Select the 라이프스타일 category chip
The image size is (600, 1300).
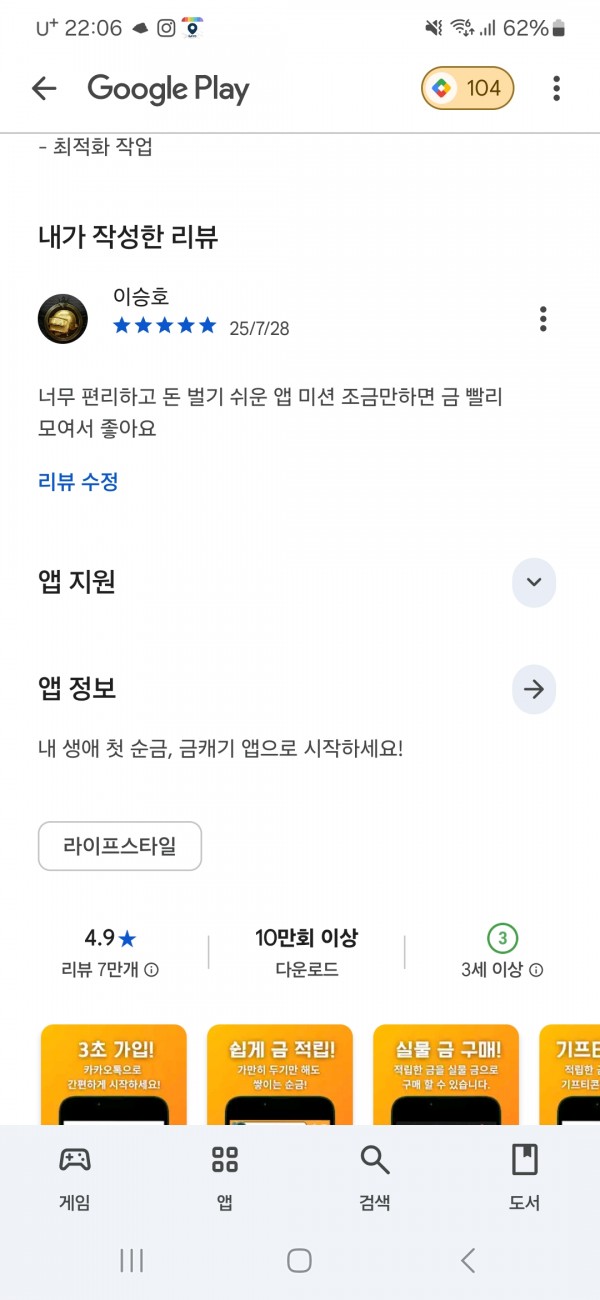tap(120, 846)
